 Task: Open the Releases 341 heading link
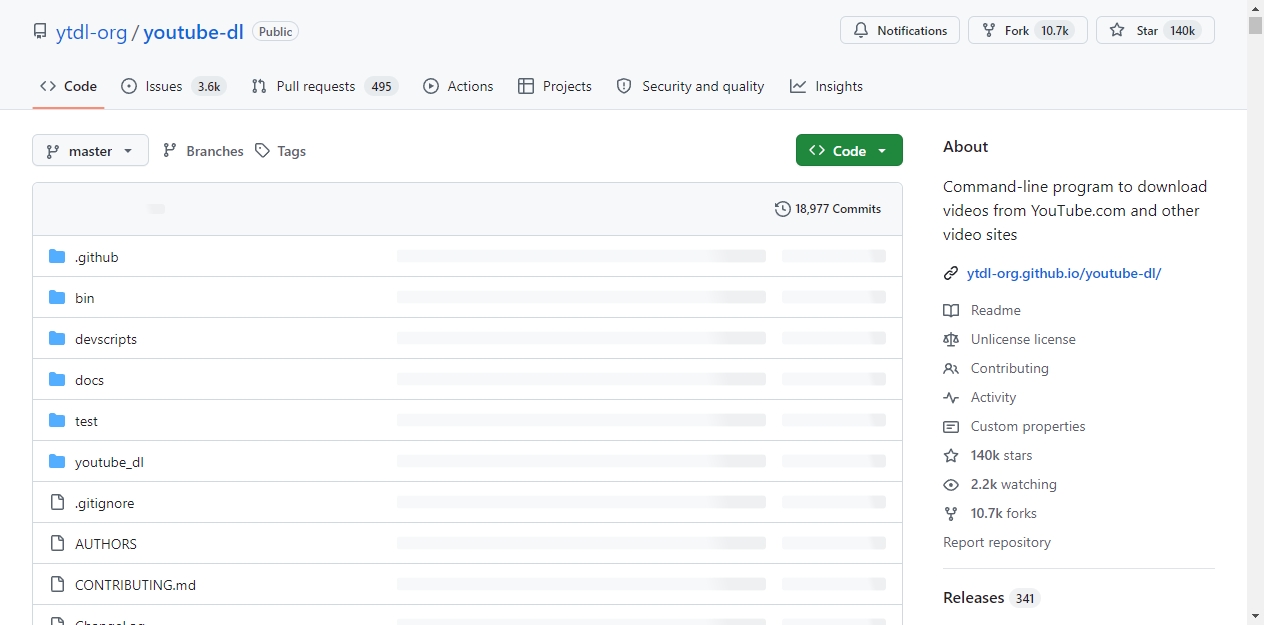[x=991, y=598]
